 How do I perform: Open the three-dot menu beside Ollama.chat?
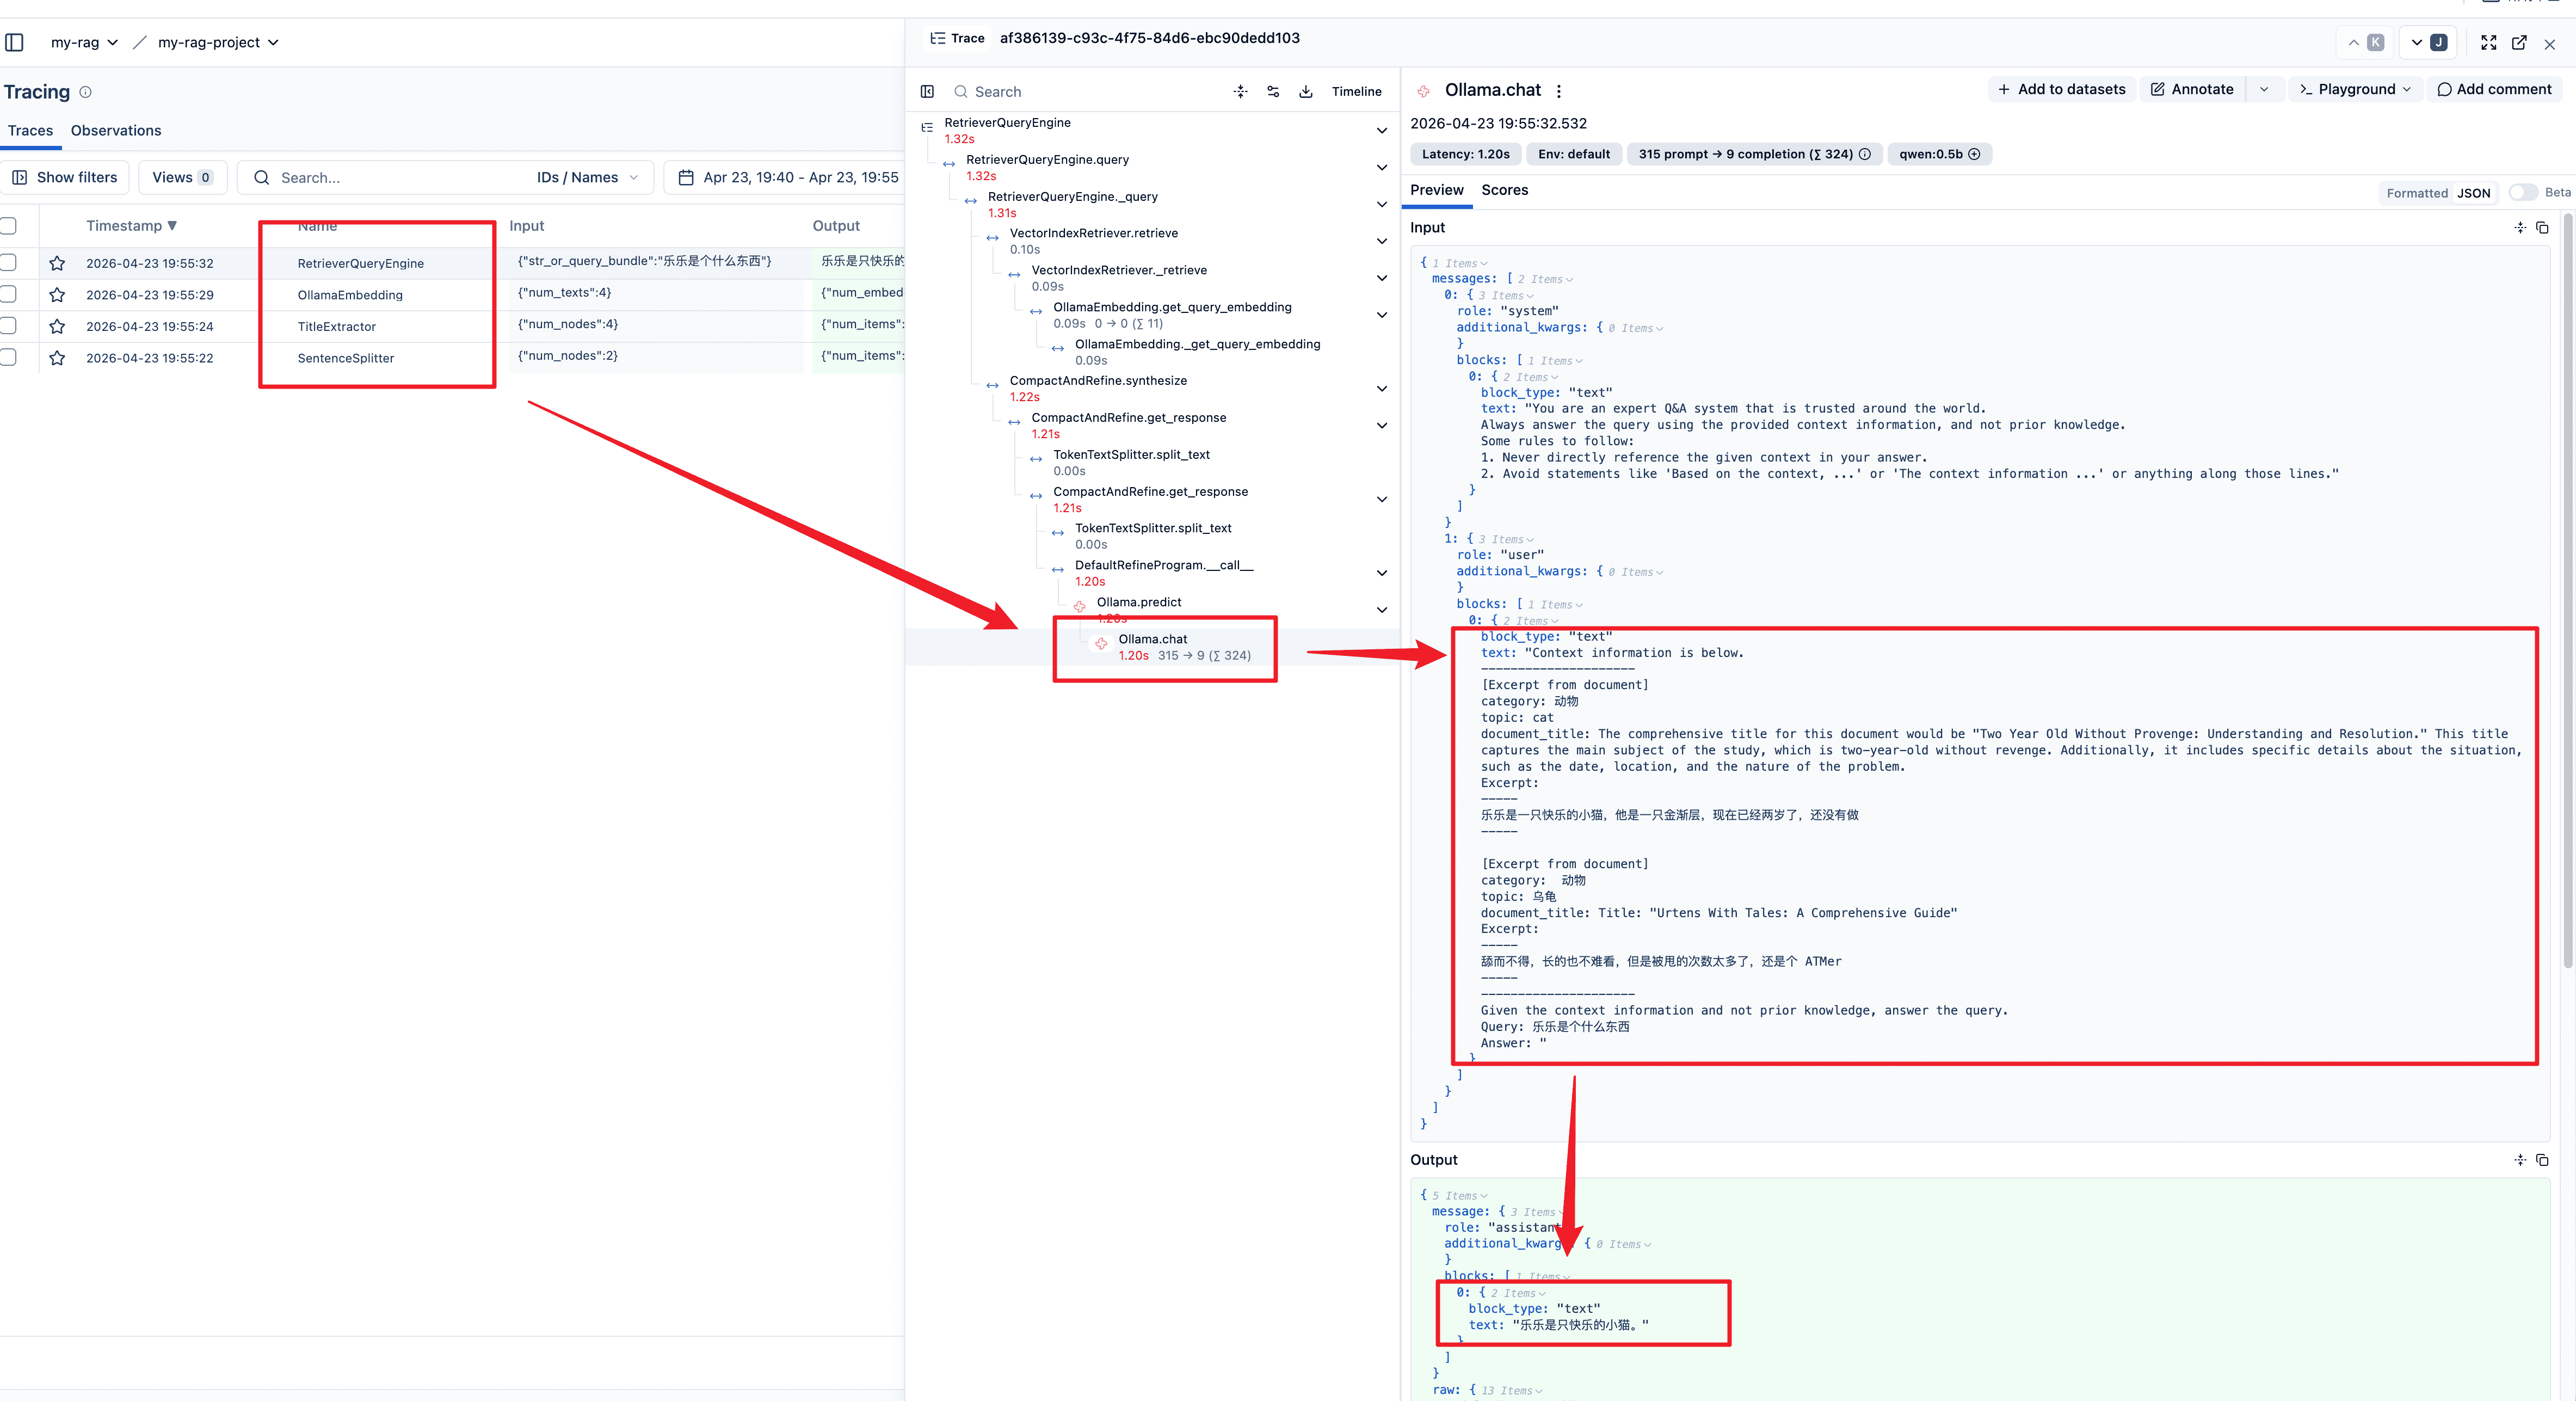pos(1558,91)
